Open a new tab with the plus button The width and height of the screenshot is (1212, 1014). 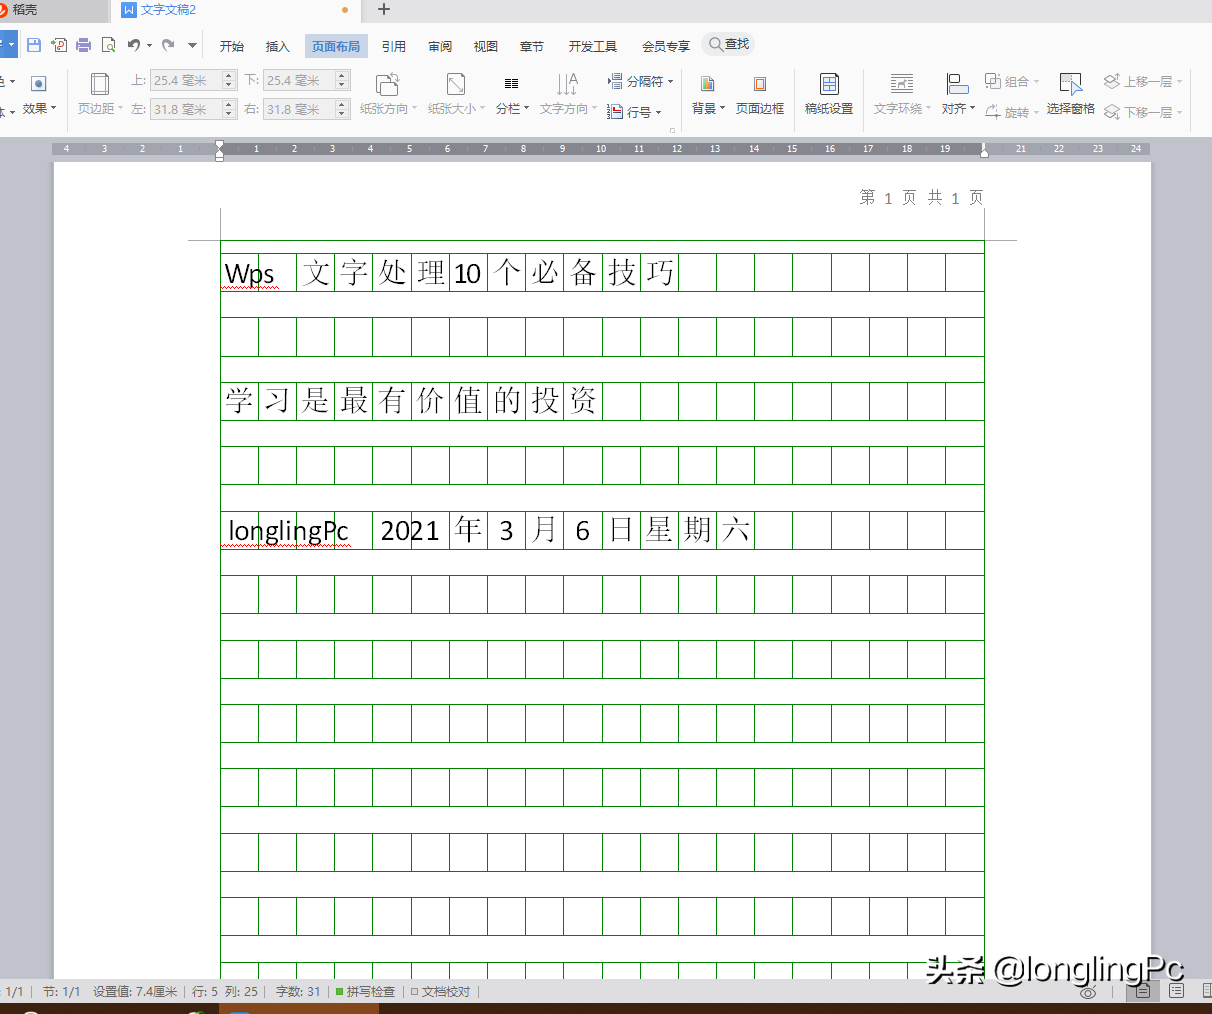[x=384, y=10]
